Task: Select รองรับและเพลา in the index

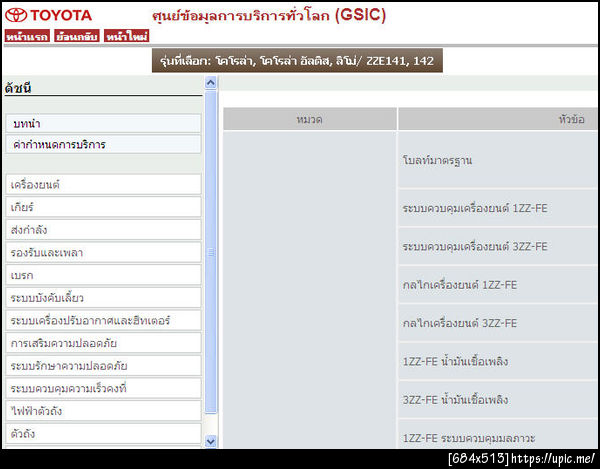Action: pos(103,252)
